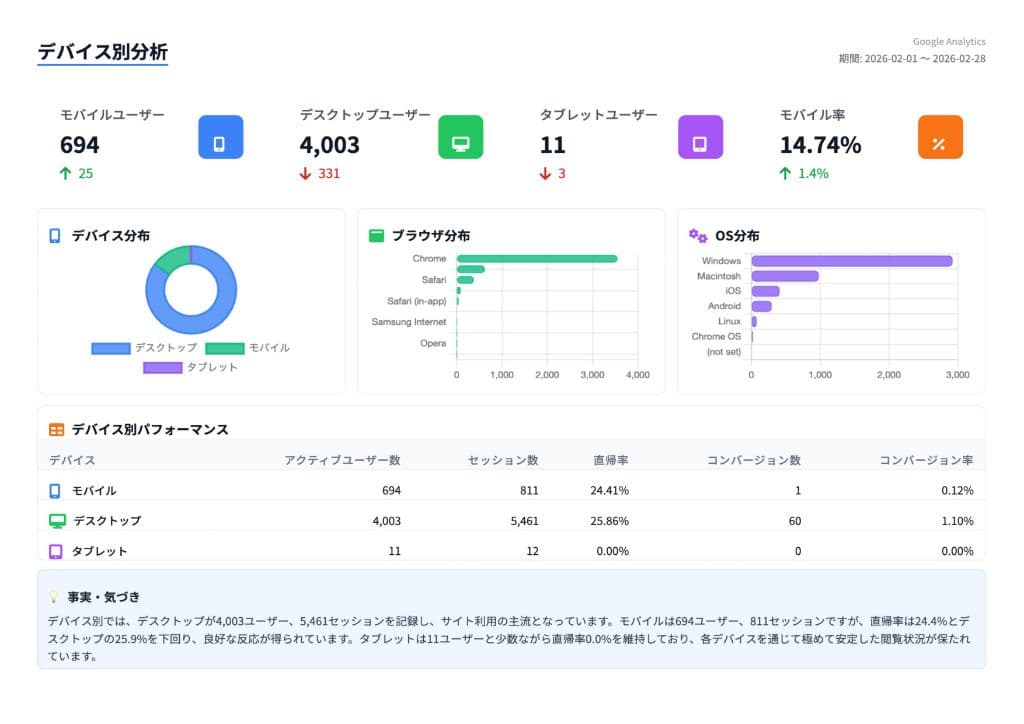Click the lightbulb icon in 事実・気づき section
1024x724 pixels.
(51, 597)
